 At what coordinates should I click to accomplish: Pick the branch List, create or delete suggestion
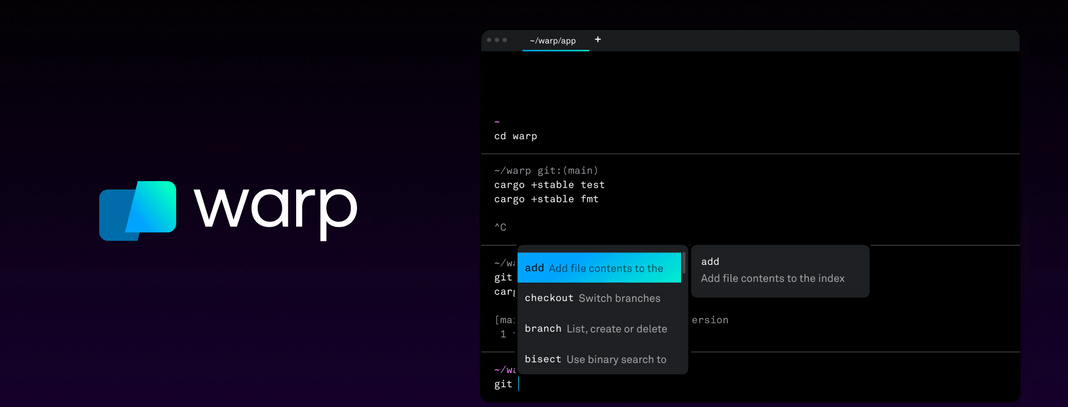pos(599,329)
